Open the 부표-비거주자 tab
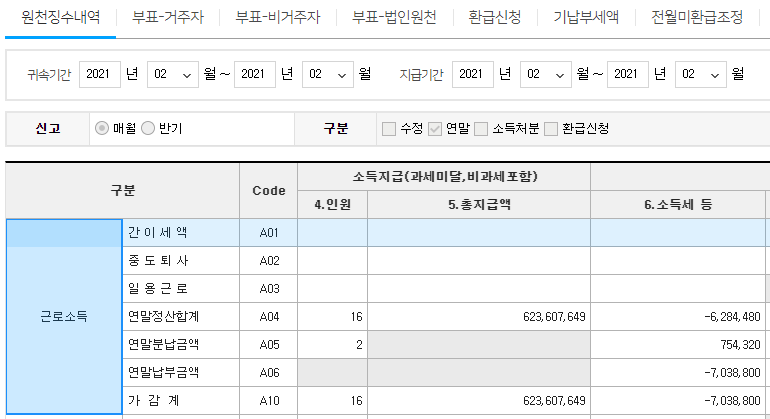The width and height of the screenshot is (770, 419). (278, 17)
